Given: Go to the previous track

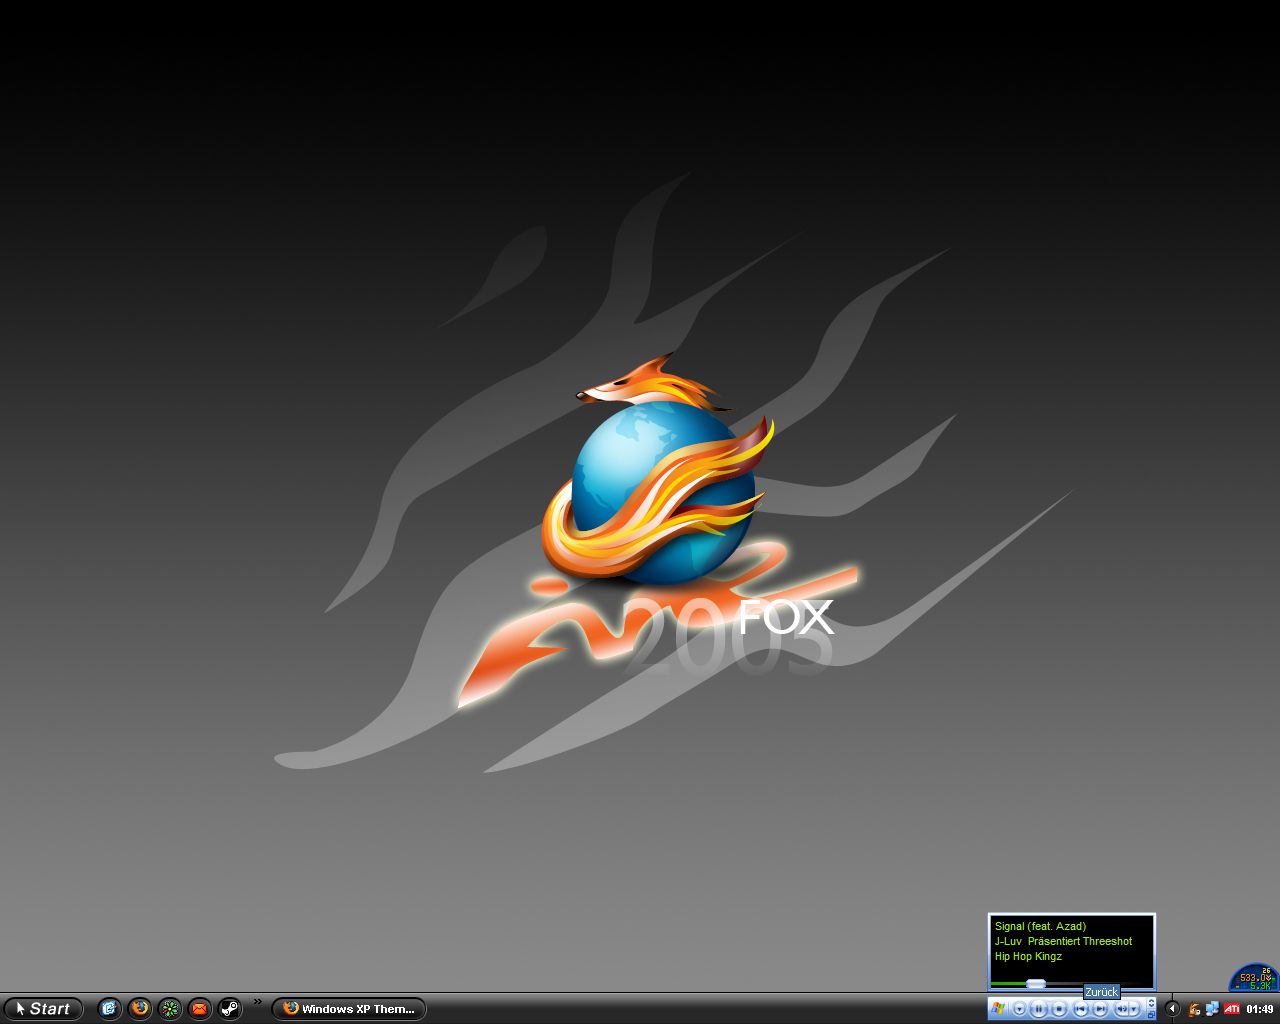Looking at the screenshot, I should click(1081, 1009).
